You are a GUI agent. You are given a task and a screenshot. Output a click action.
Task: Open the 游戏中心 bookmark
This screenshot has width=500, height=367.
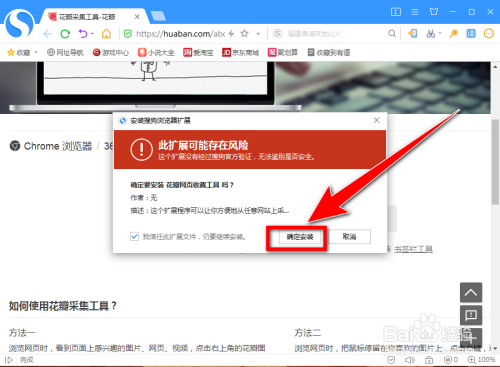click(x=111, y=52)
